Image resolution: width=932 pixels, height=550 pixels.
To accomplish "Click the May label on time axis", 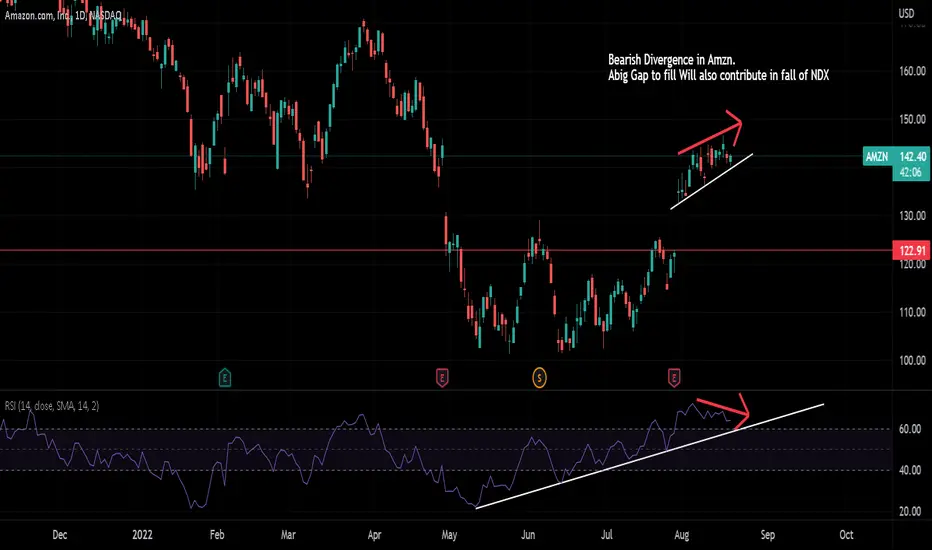I will click(449, 535).
